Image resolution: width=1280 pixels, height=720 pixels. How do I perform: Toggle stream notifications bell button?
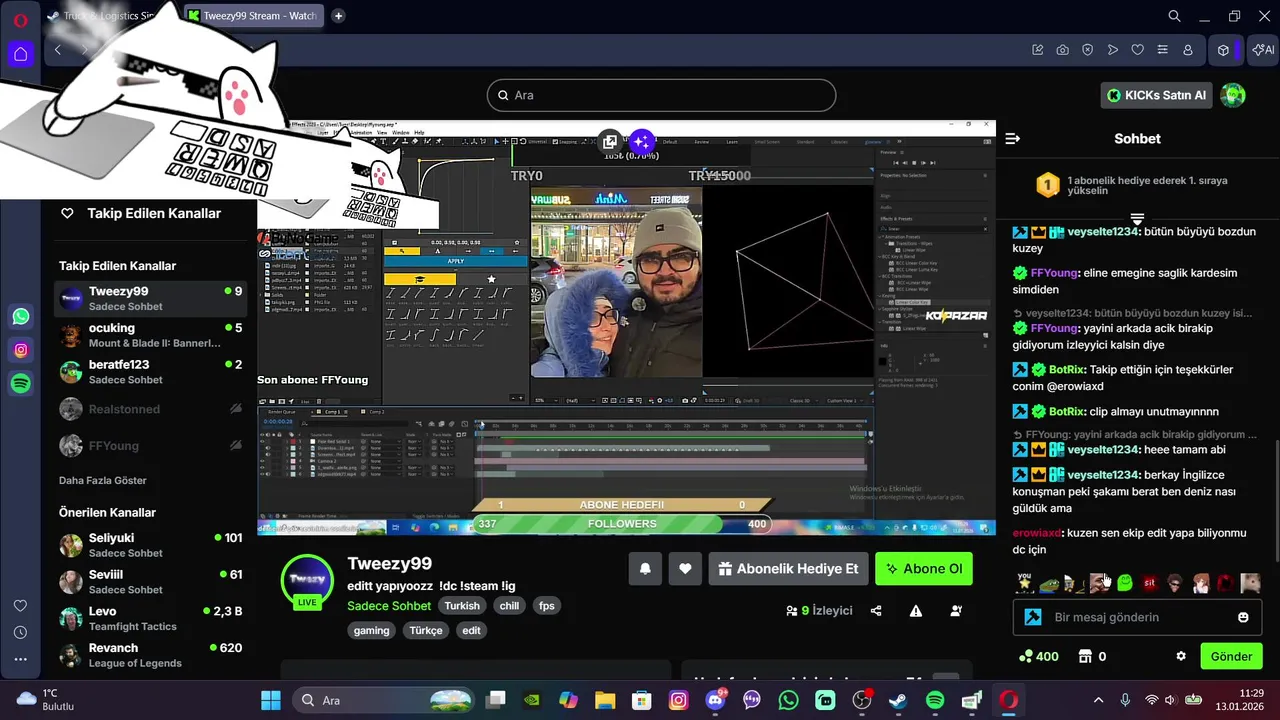pyautogui.click(x=645, y=569)
